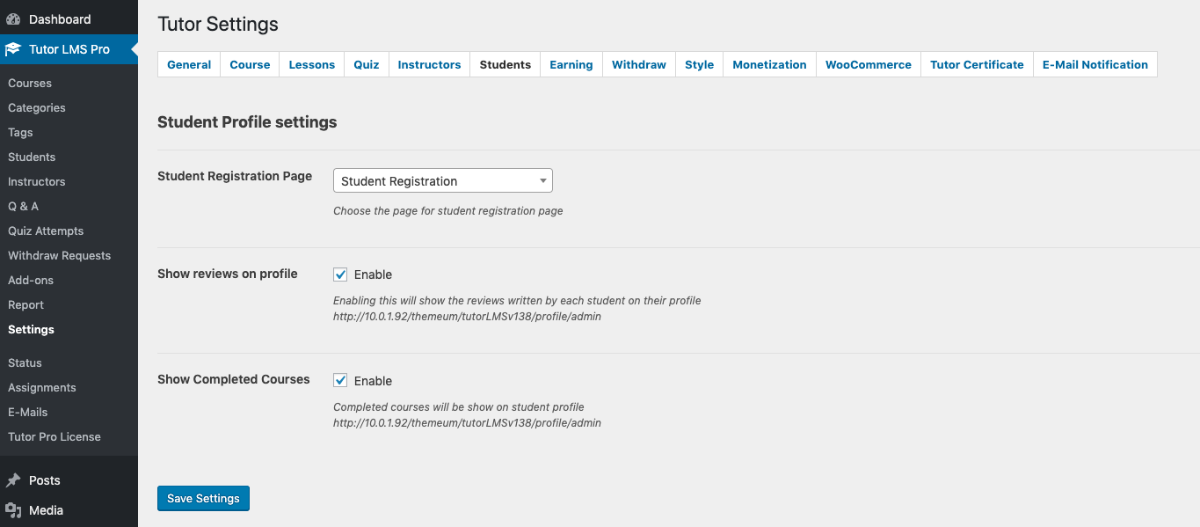Toggle Show Completed Courses checkbox
This screenshot has height=527, width=1200.
pos(340,380)
